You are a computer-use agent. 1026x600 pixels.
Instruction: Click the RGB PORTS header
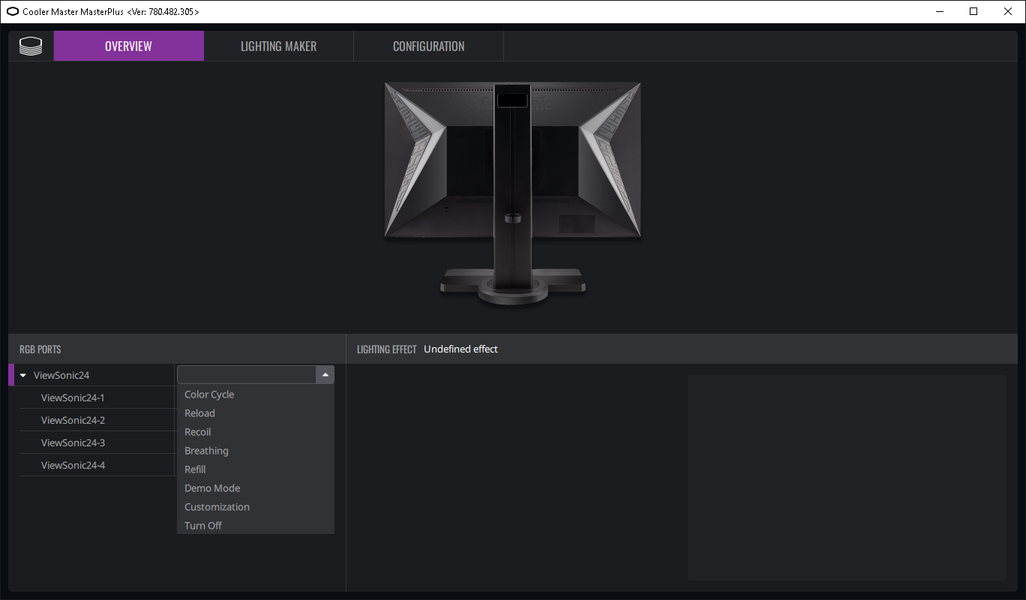[40, 349]
